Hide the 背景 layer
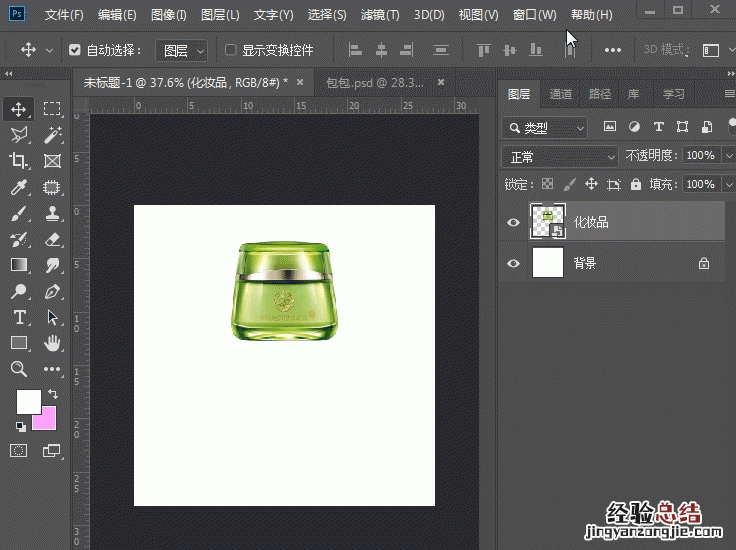 click(514, 263)
